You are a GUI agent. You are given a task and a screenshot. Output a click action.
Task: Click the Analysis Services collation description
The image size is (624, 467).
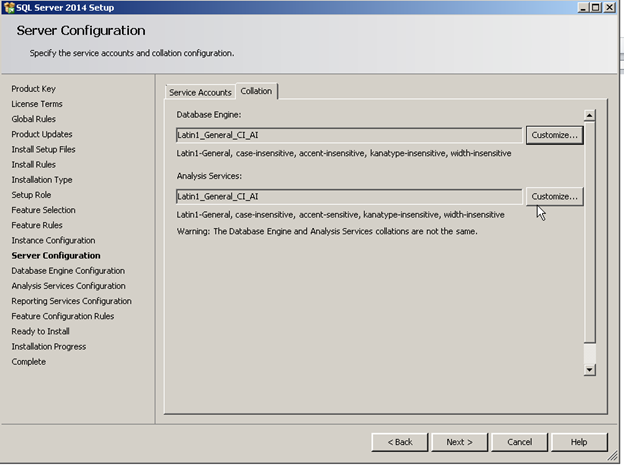[340, 215]
